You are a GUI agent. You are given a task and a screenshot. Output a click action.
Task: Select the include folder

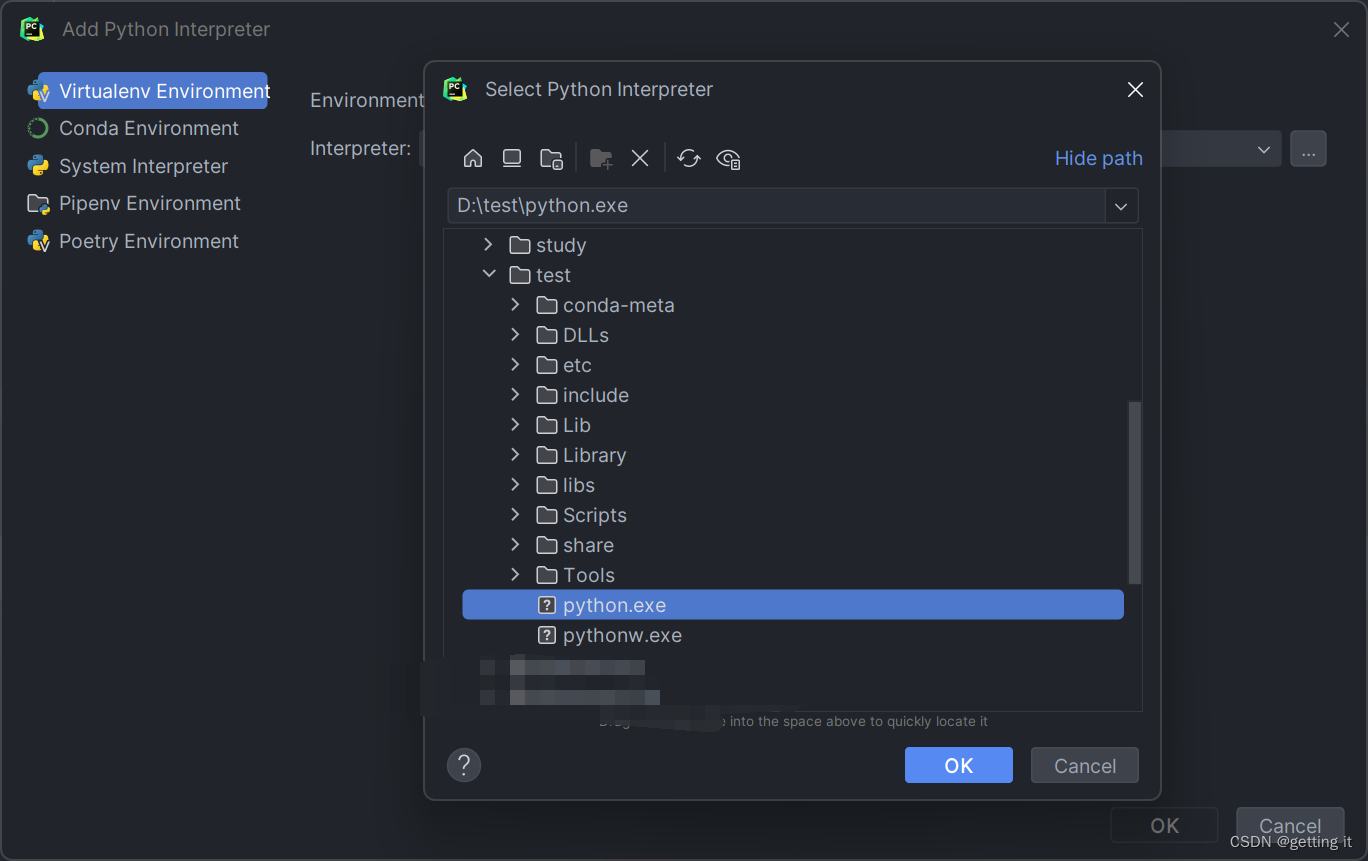pyautogui.click(x=596, y=395)
